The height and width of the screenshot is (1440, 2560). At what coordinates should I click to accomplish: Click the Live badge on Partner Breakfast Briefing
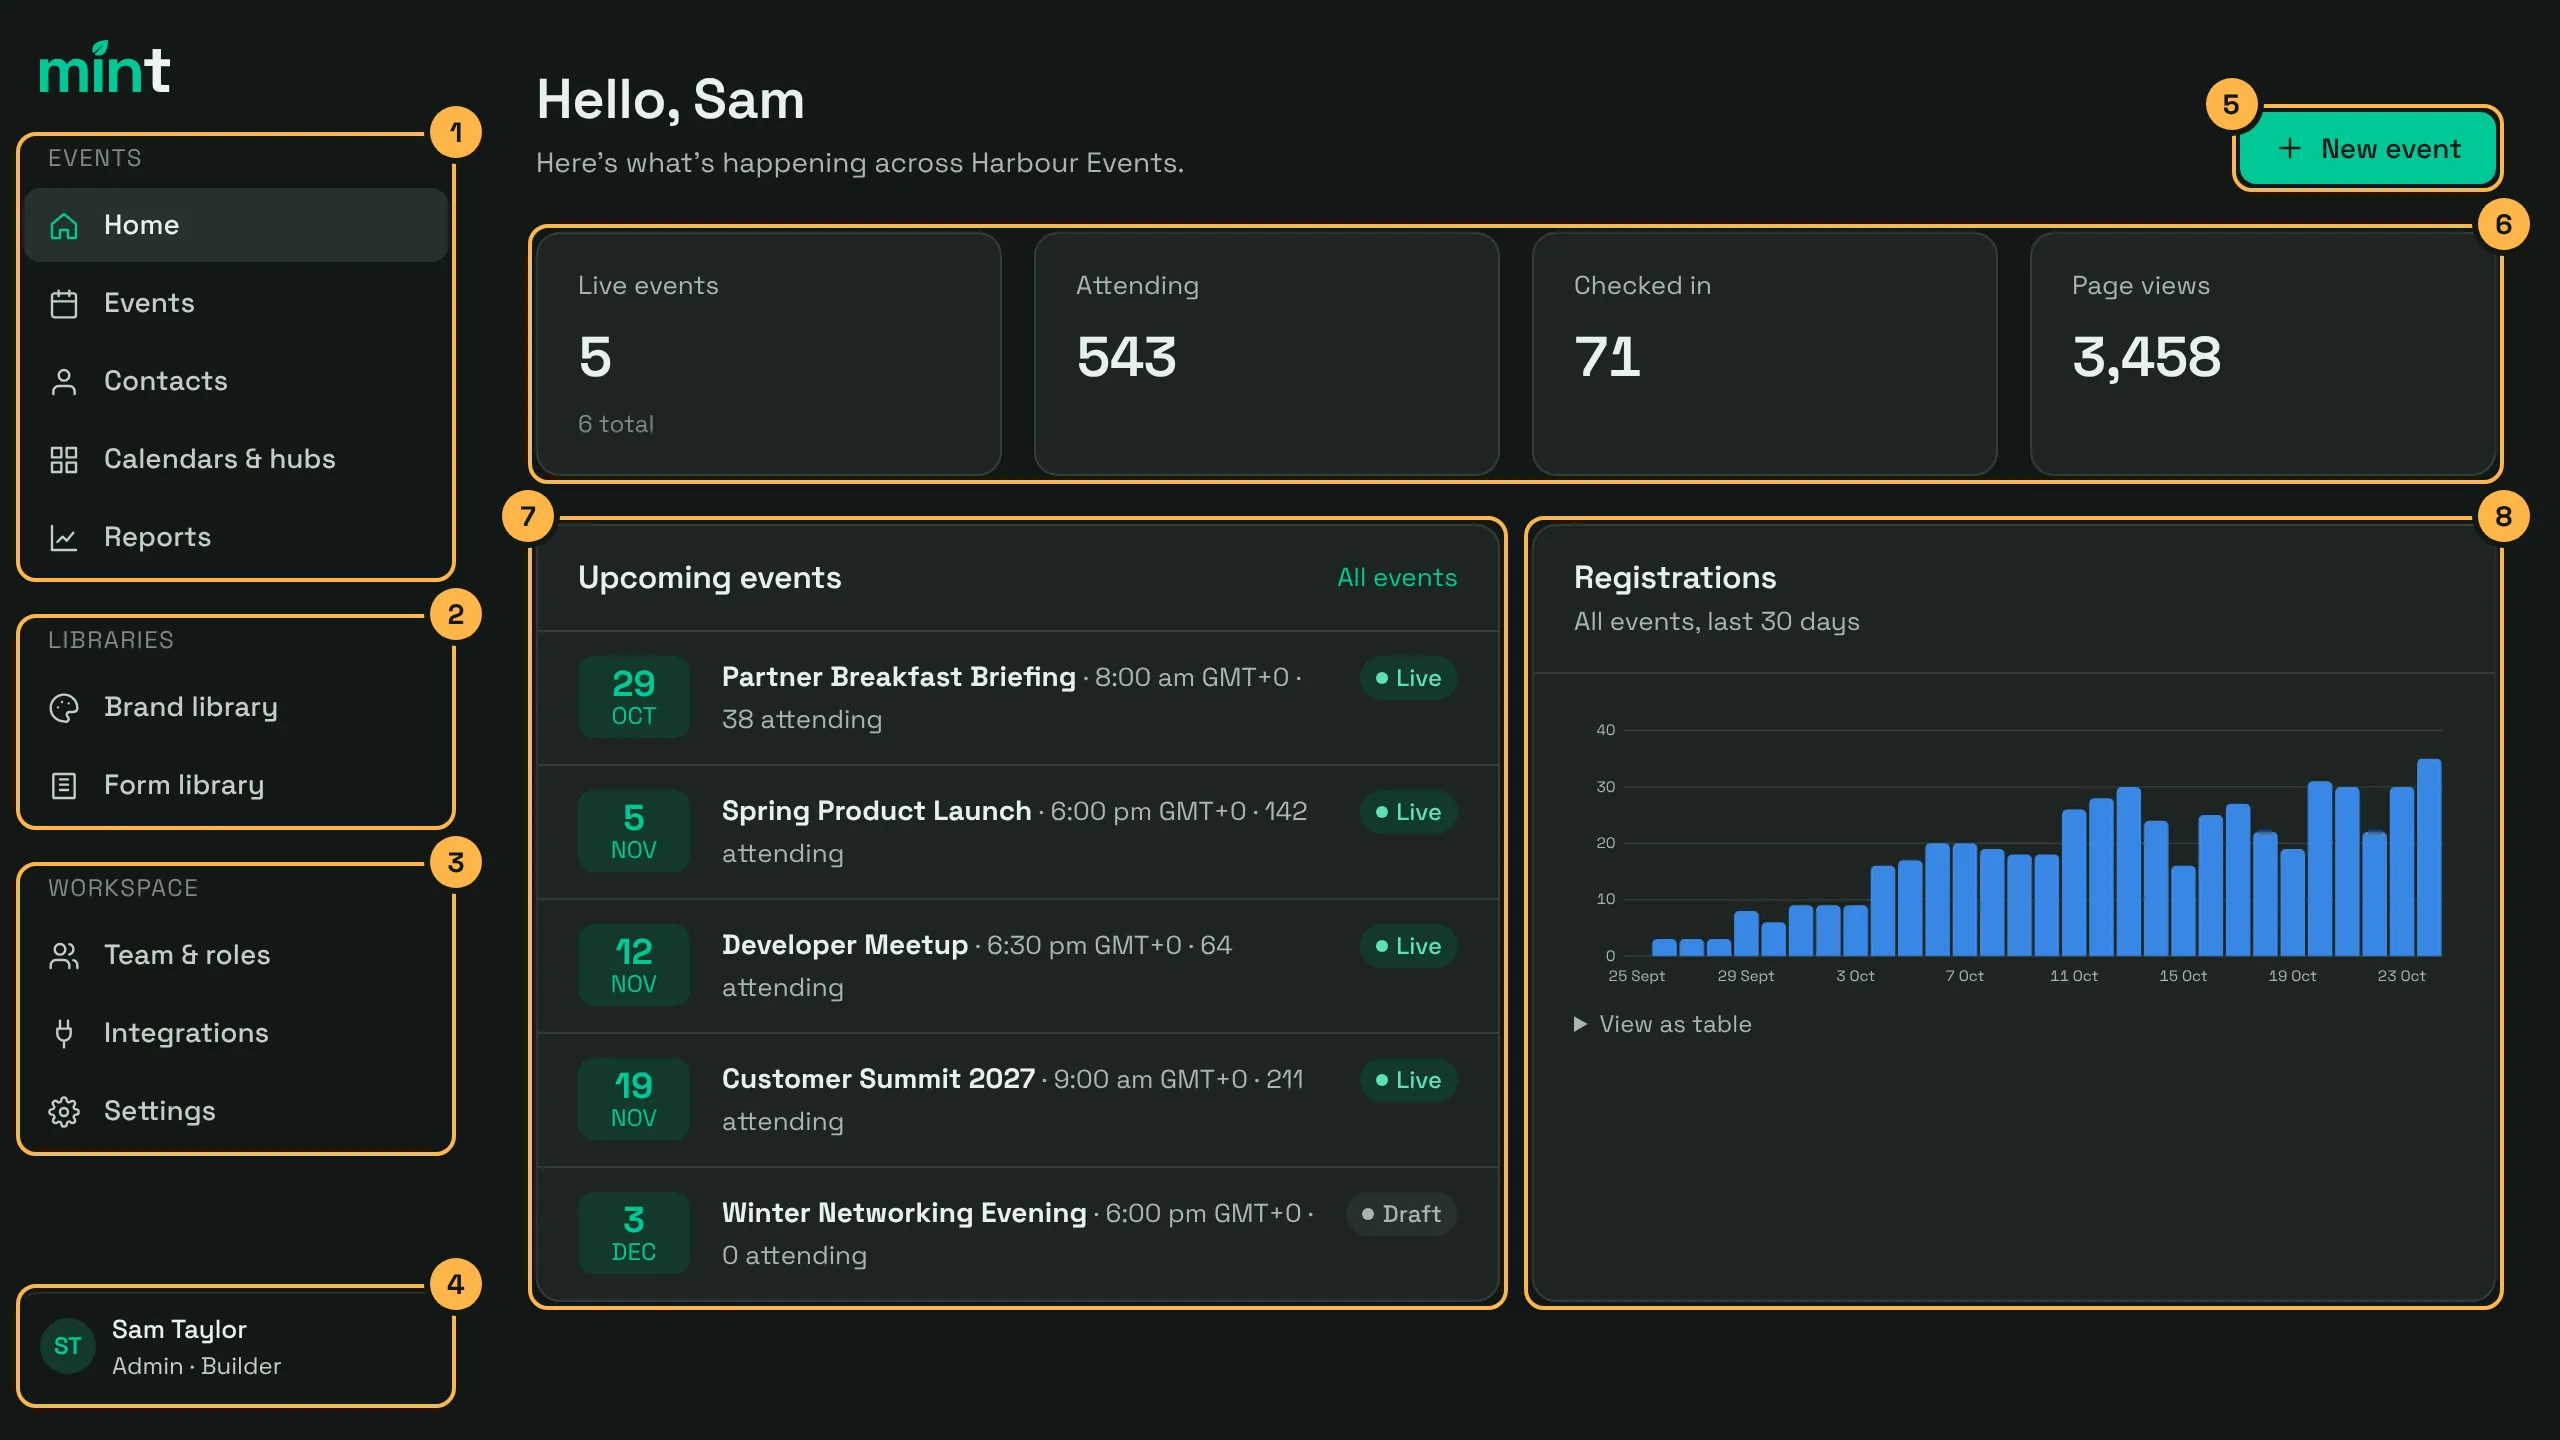click(1408, 678)
